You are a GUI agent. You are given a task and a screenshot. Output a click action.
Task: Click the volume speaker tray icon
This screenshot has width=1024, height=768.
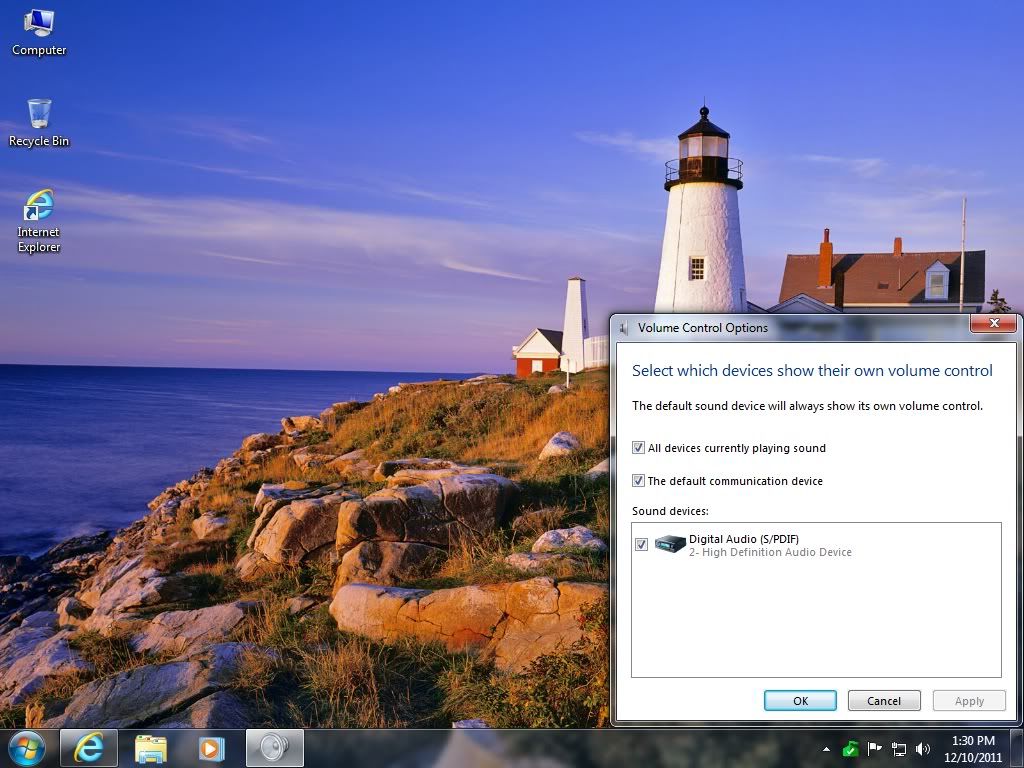point(923,749)
